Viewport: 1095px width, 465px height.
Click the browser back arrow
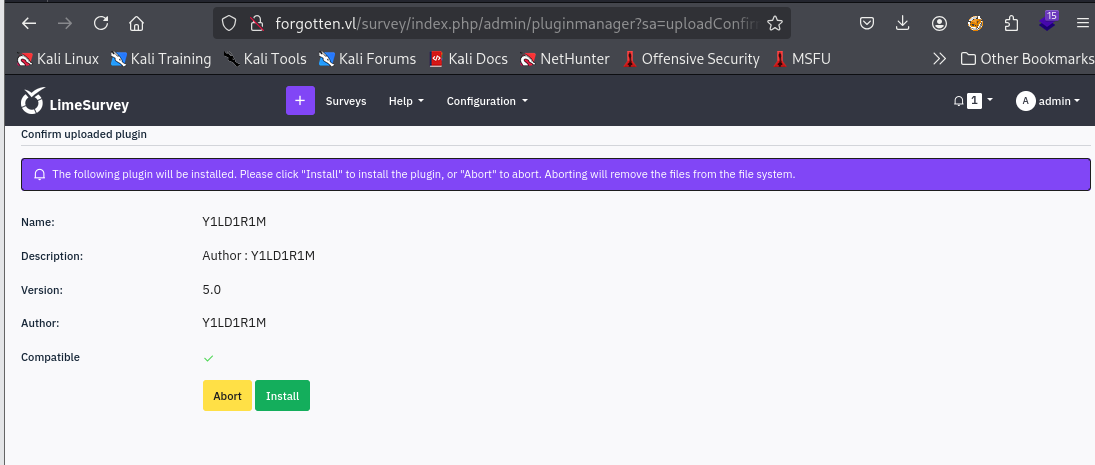tap(29, 23)
